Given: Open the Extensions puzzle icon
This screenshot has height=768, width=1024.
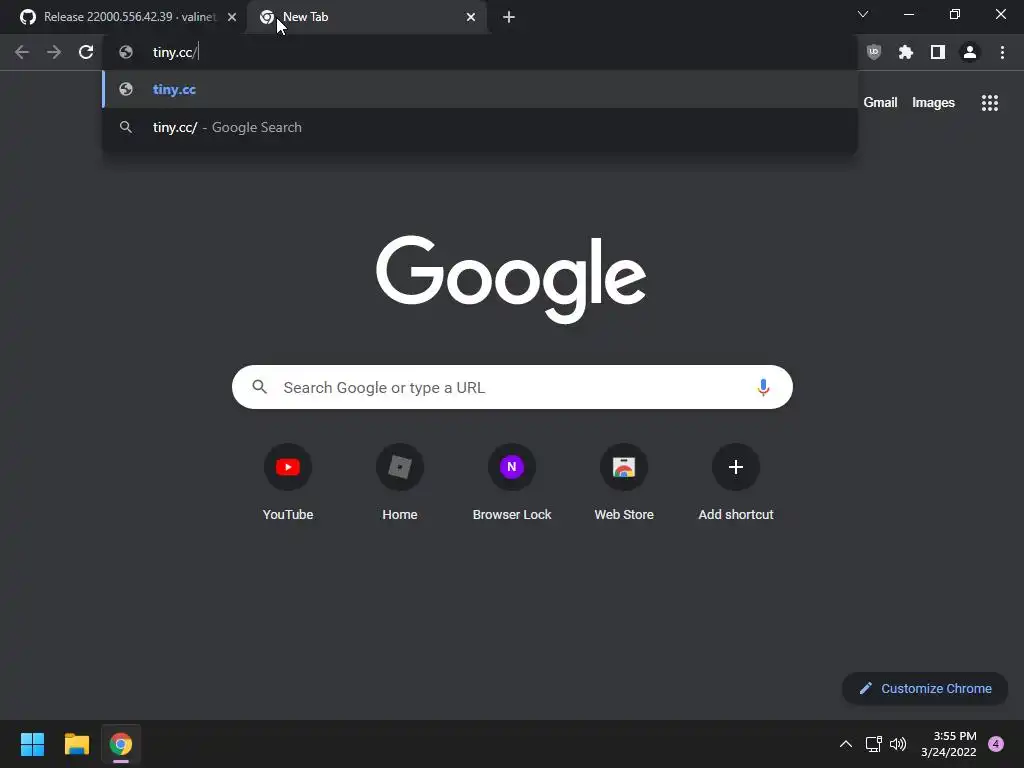Looking at the screenshot, I should (x=906, y=52).
